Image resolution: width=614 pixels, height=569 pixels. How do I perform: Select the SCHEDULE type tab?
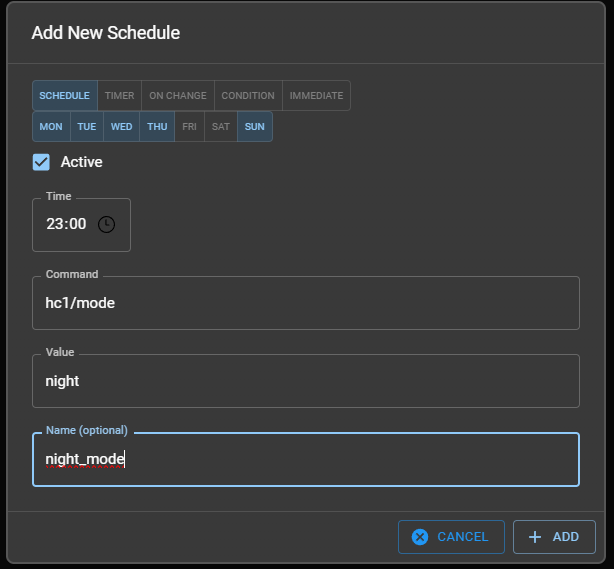click(65, 96)
